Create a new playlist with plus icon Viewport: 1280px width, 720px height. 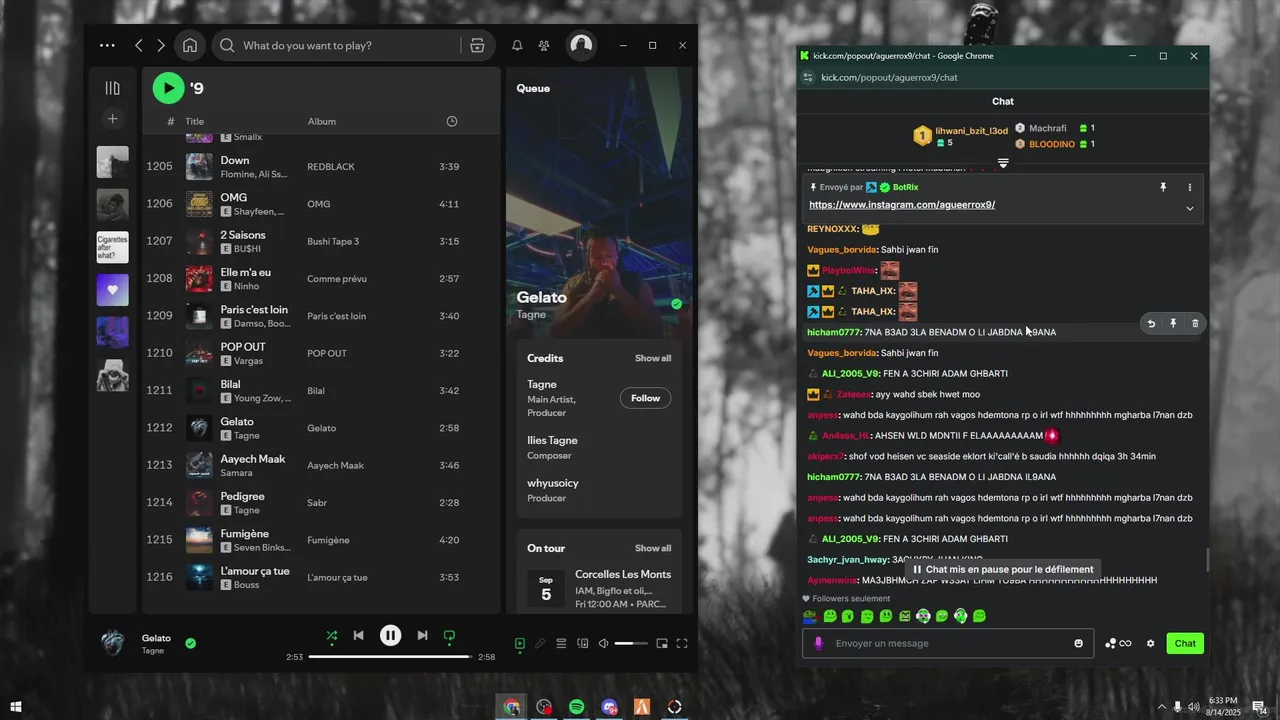coord(112,119)
